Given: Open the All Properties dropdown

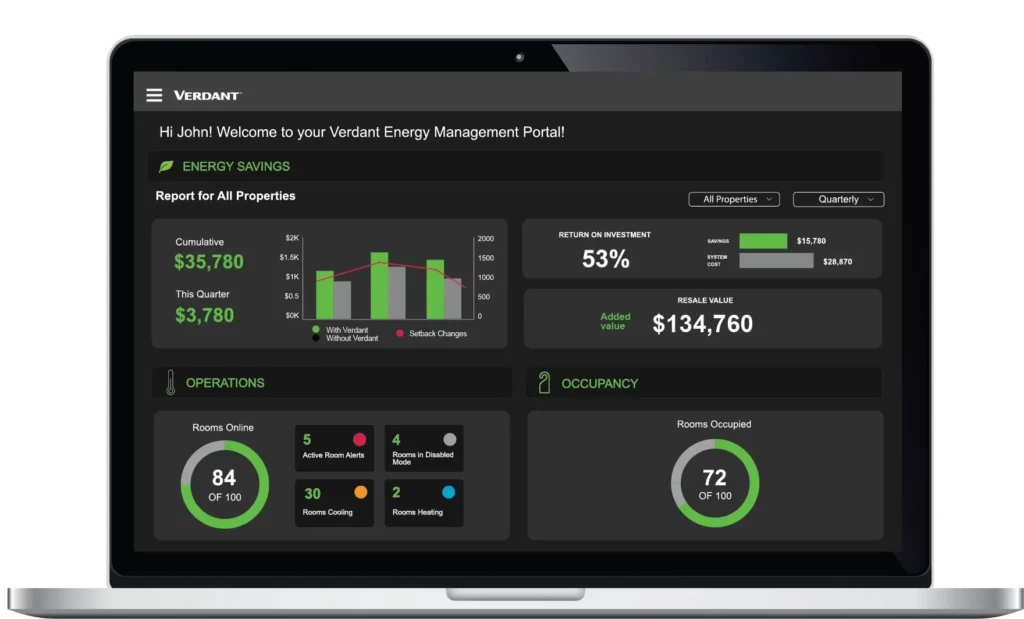Looking at the screenshot, I should [734, 199].
